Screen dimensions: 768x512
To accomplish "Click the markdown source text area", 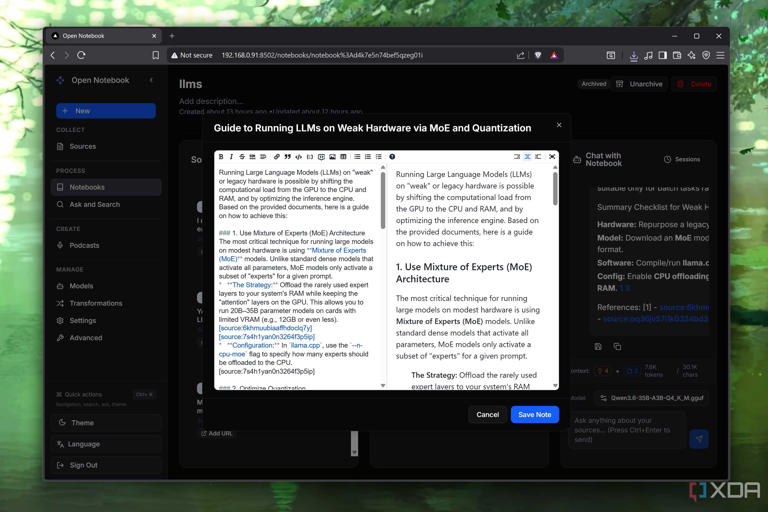I will (297, 277).
